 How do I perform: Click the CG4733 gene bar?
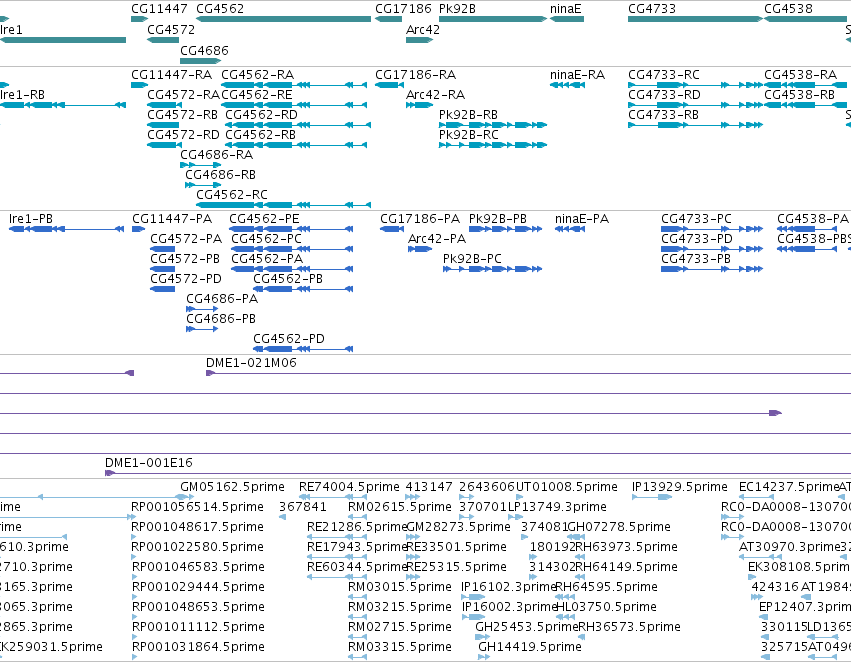pos(696,19)
